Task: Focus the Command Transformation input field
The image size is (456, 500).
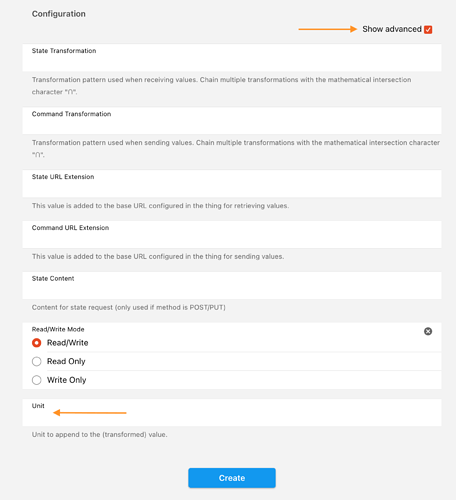Action: [232, 121]
